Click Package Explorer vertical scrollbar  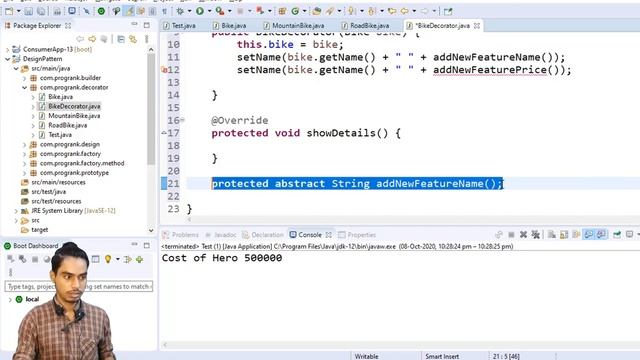pos(151,109)
